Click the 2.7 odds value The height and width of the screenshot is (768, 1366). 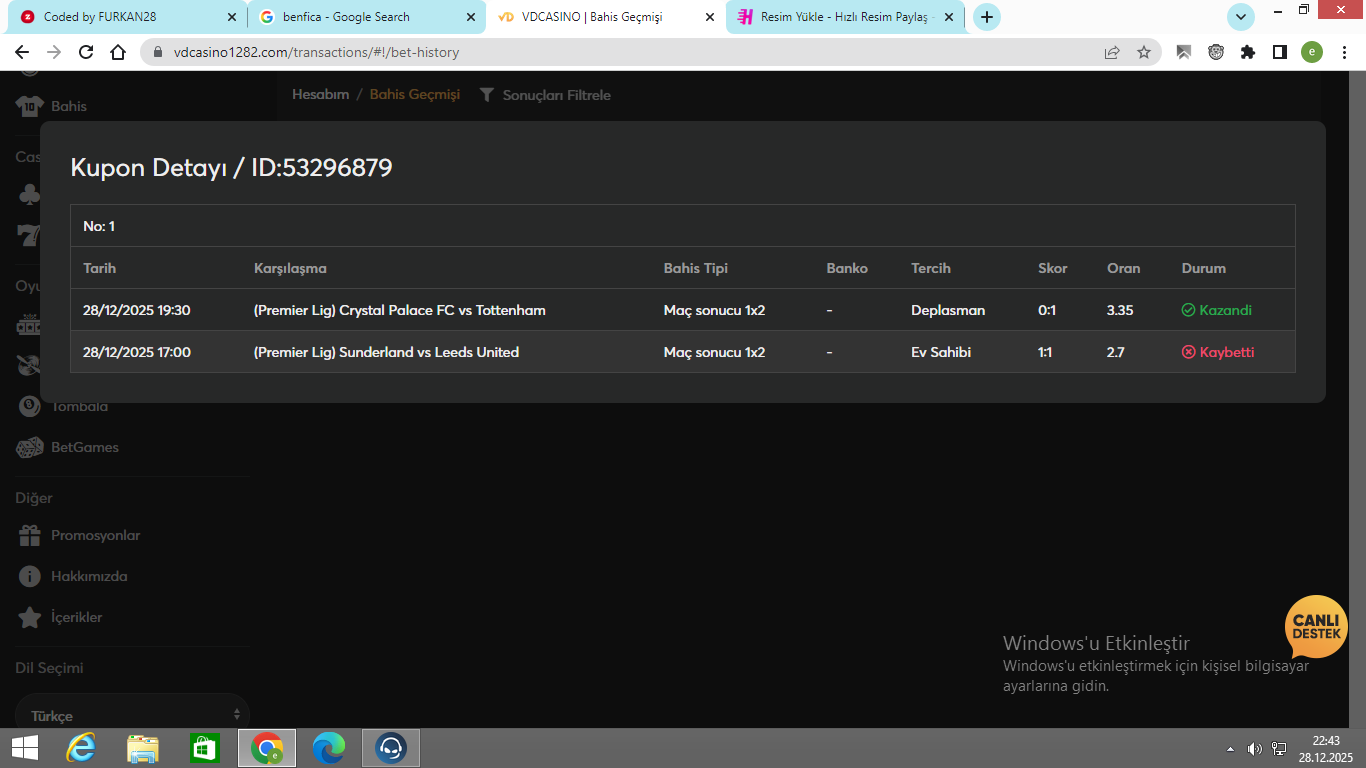1115,352
